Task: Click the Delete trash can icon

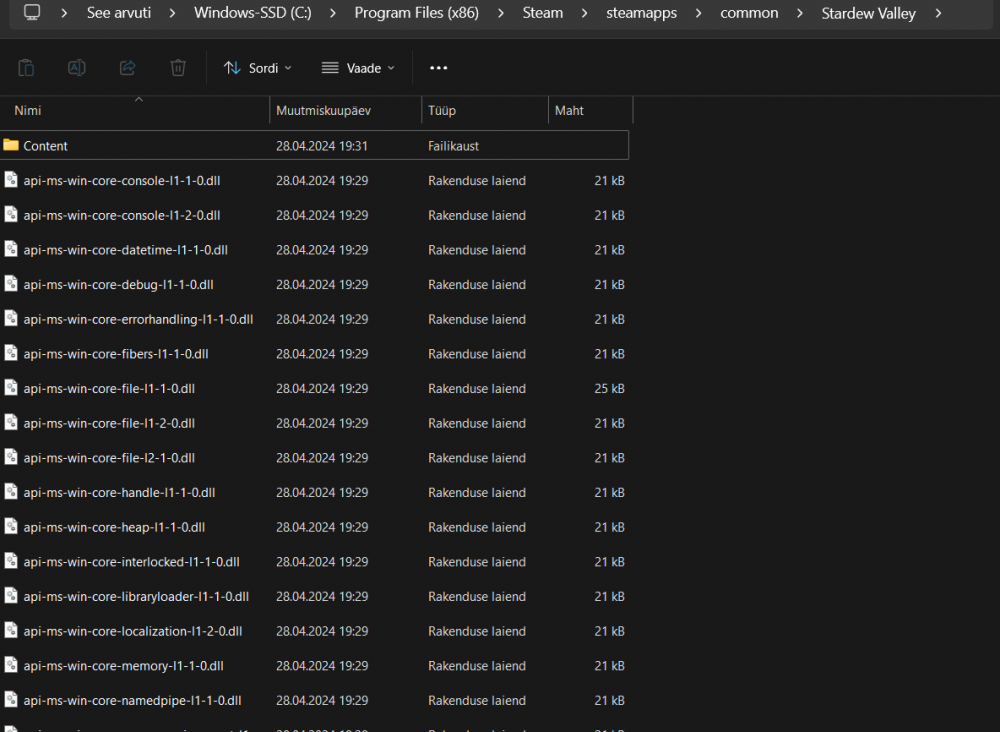Action: [x=178, y=68]
